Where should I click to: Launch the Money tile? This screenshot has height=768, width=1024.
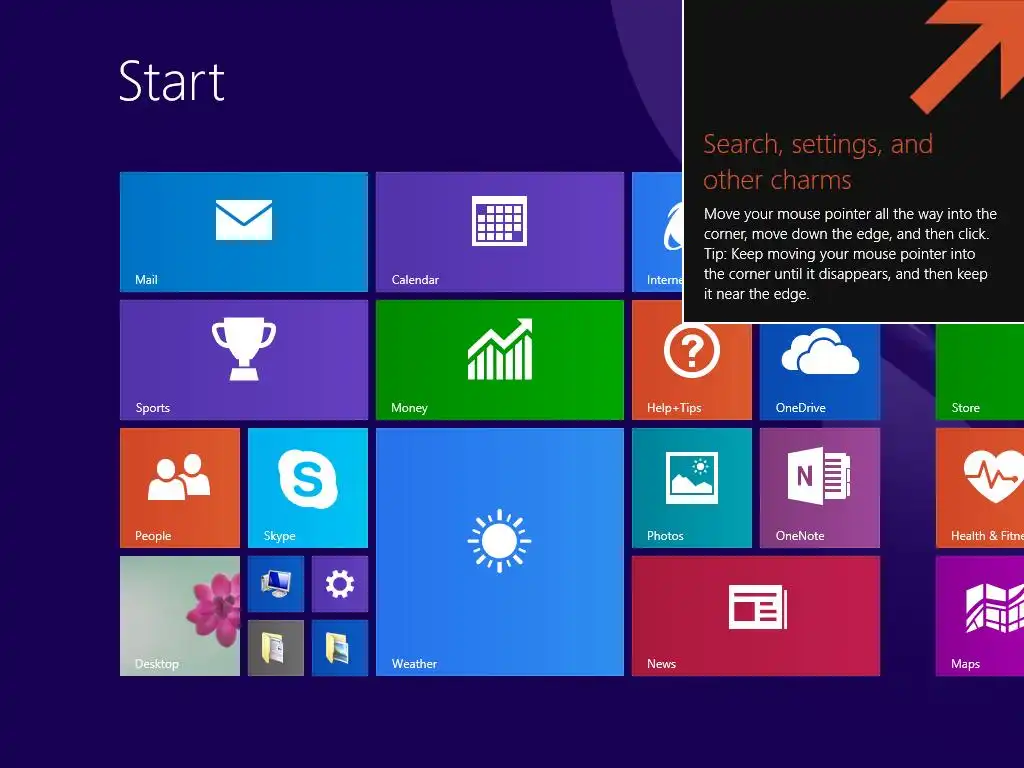(500, 360)
